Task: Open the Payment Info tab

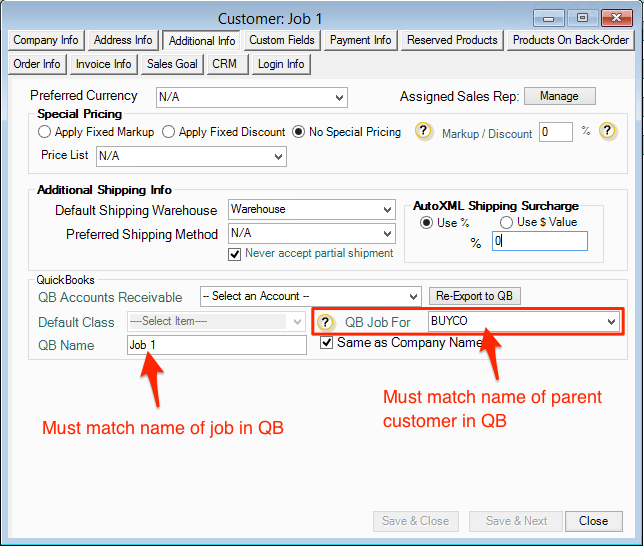Action: click(360, 40)
